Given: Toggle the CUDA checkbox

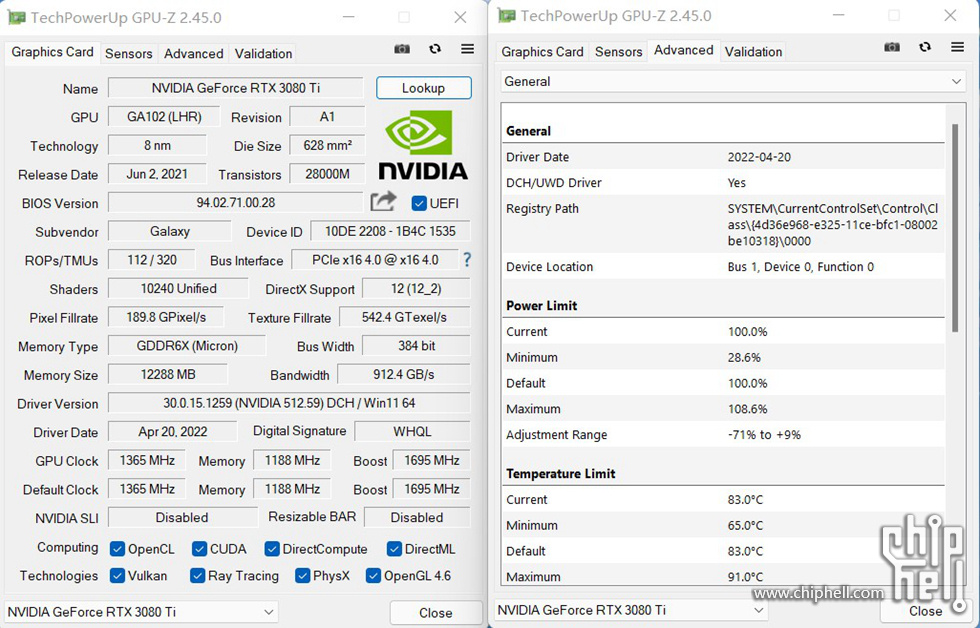Looking at the screenshot, I should 199,549.
